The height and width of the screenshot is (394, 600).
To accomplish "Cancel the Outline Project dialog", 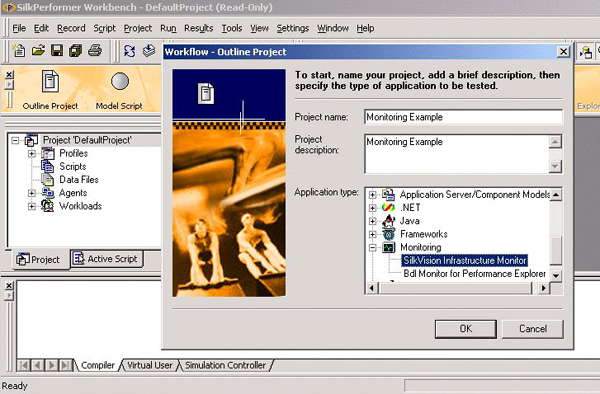I will click(x=533, y=329).
